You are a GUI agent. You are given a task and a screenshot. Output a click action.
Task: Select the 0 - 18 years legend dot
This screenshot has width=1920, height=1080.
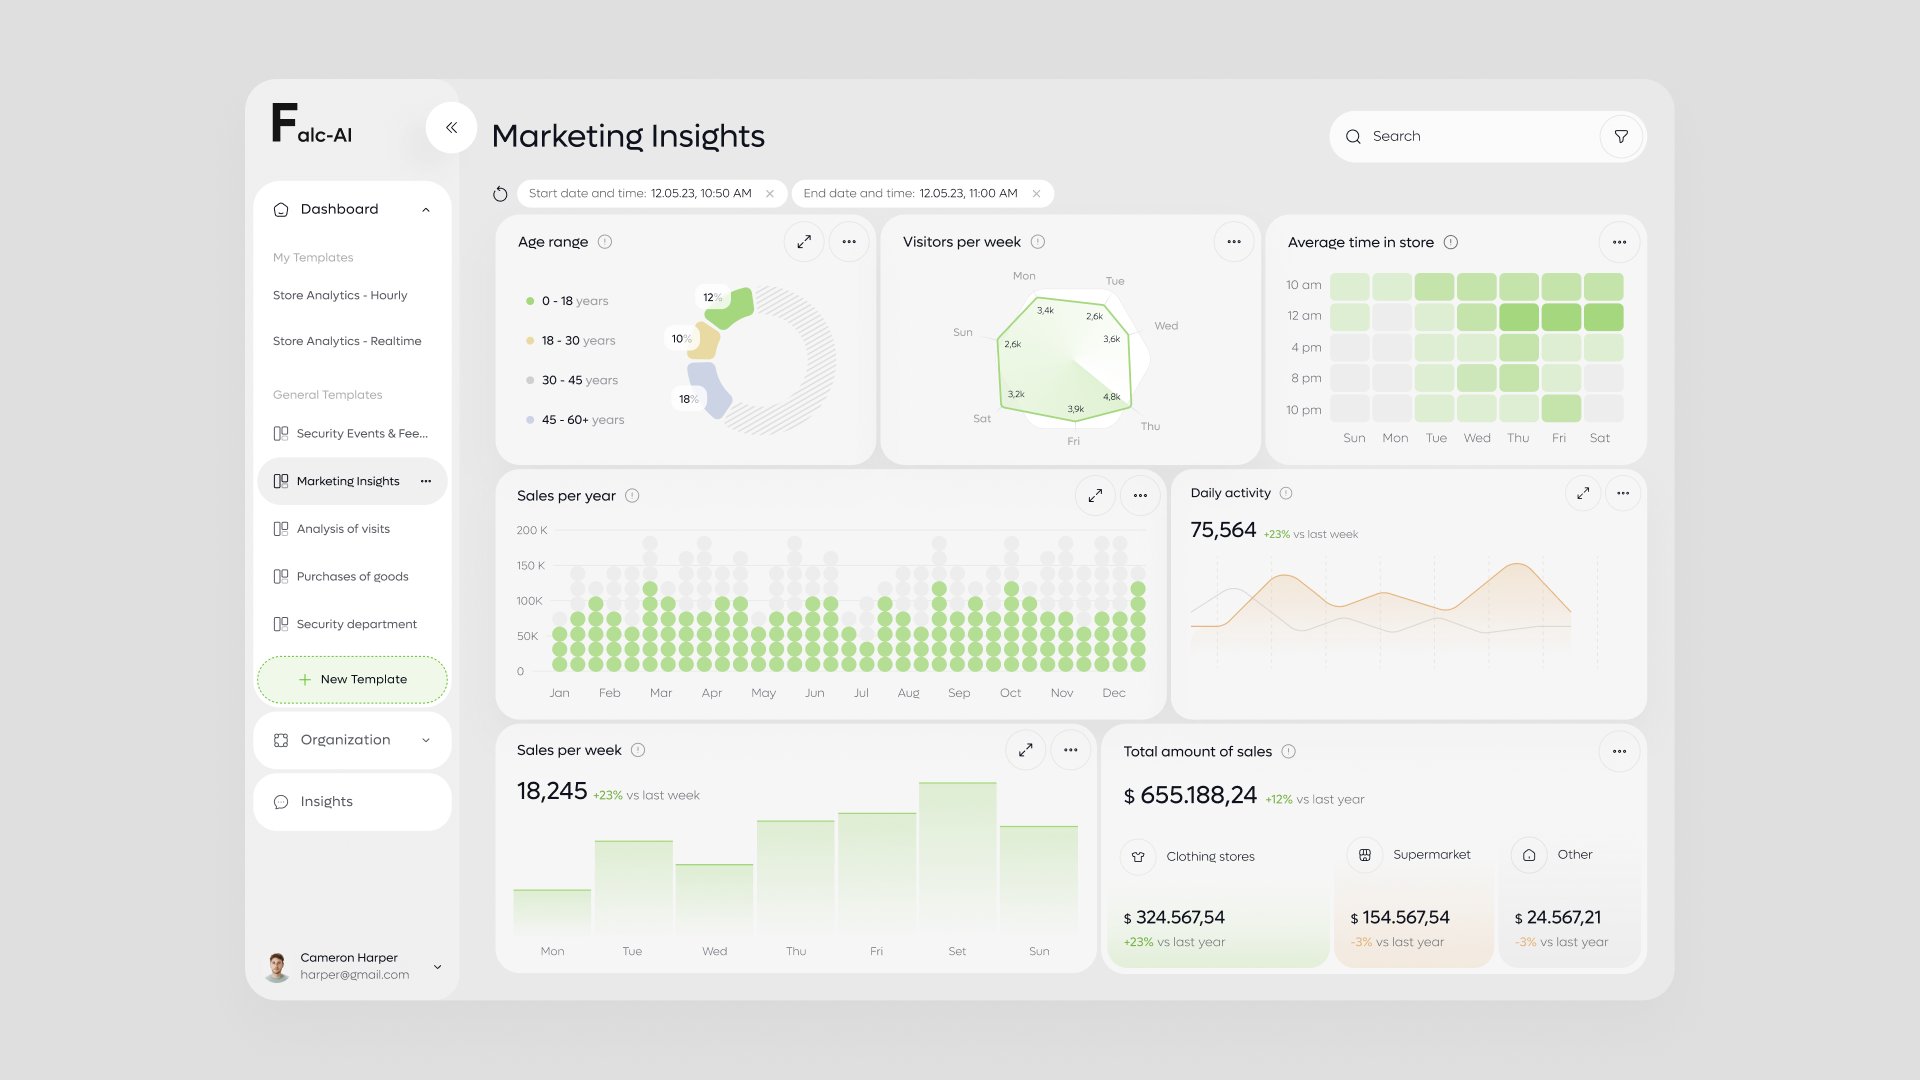coord(530,301)
